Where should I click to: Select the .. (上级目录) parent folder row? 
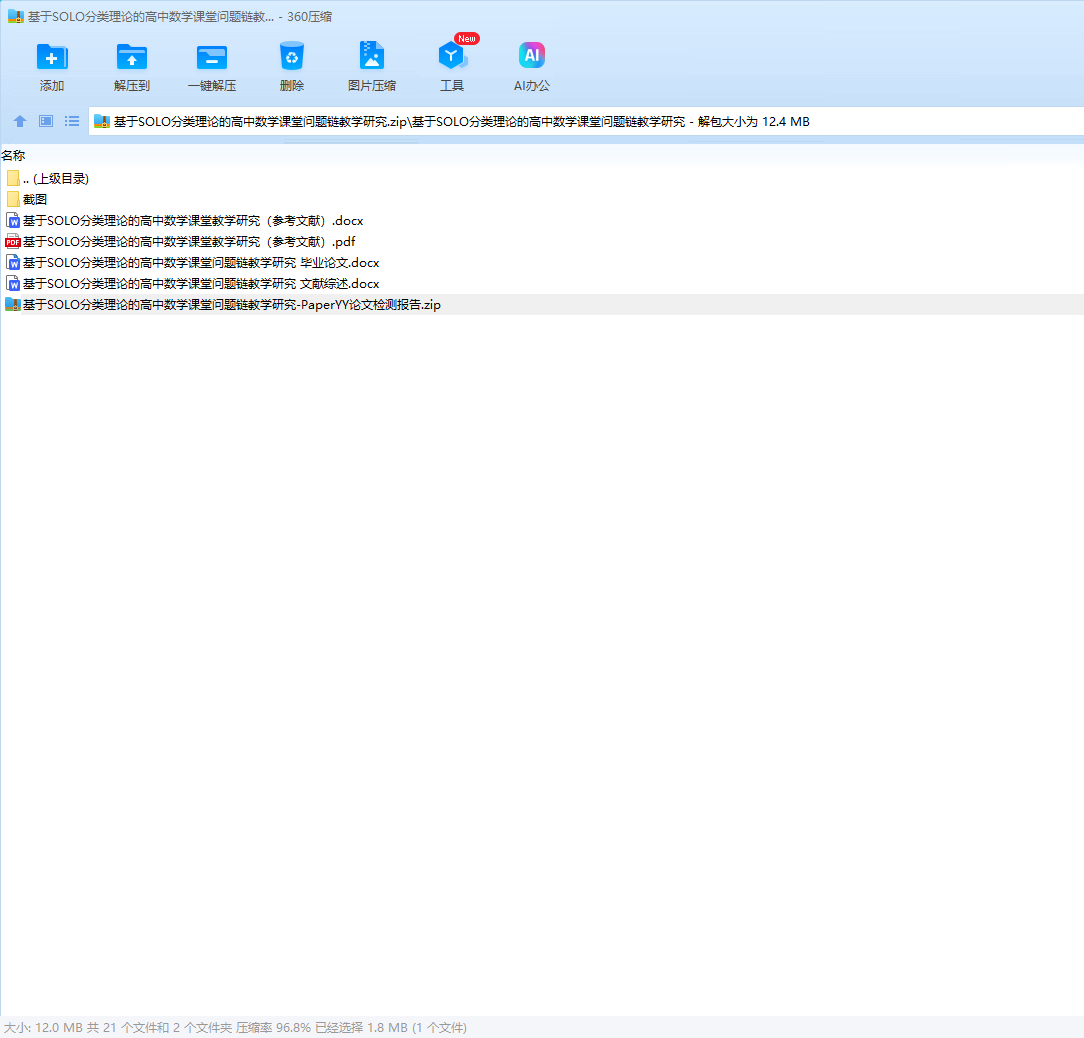[542, 178]
